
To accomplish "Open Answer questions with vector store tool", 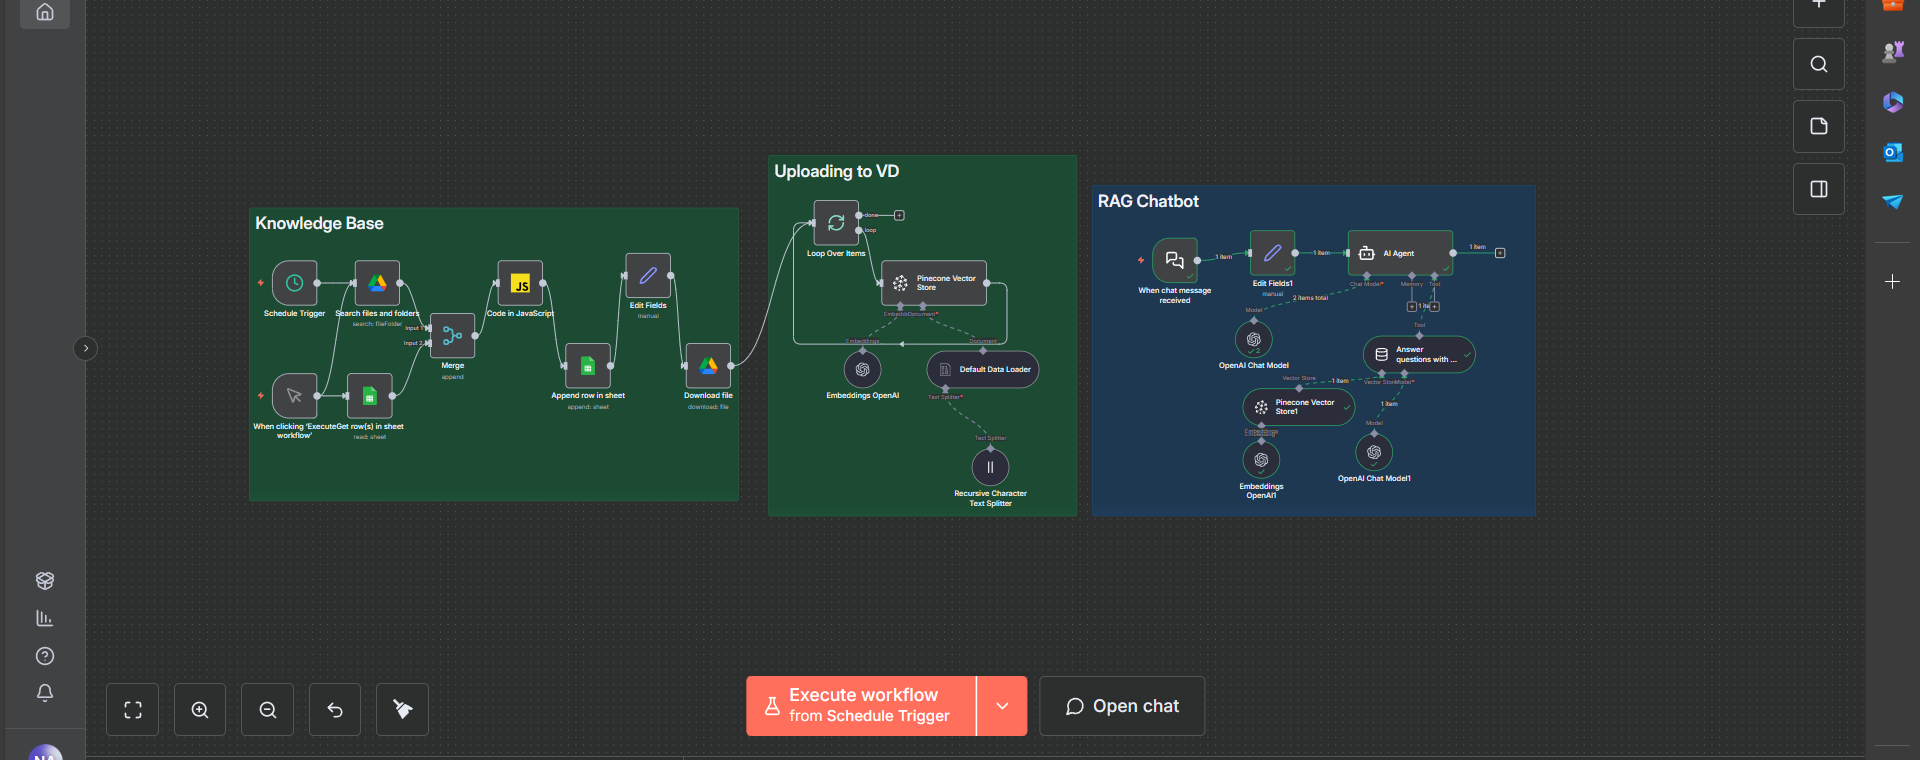I will (1419, 354).
